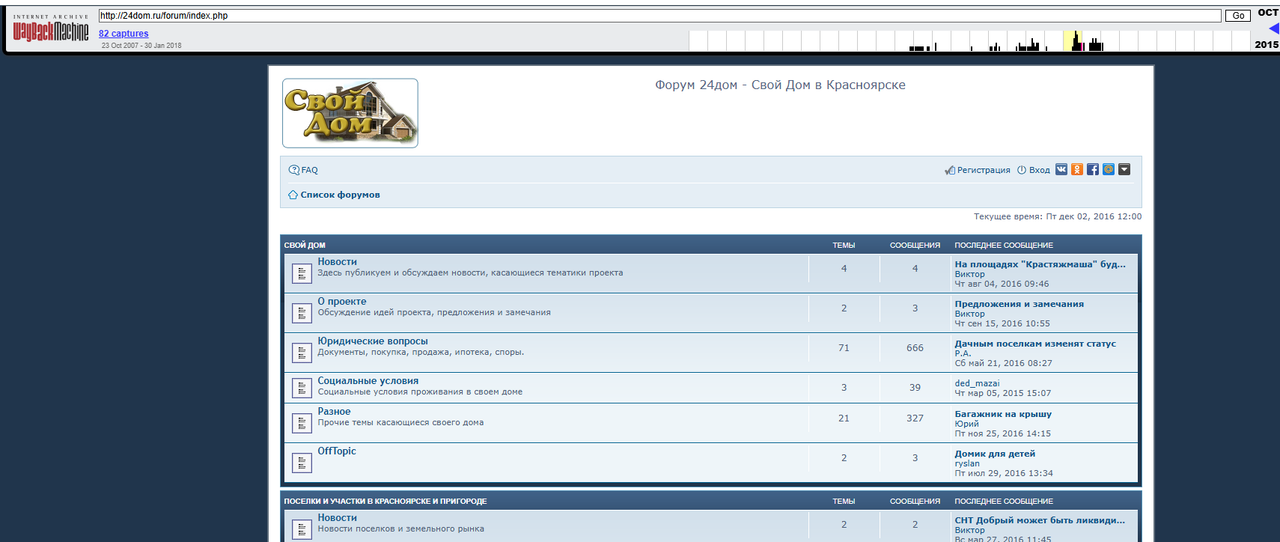
Task: Click the forum icon beside Социальные условия
Action: (x=302, y=387)
